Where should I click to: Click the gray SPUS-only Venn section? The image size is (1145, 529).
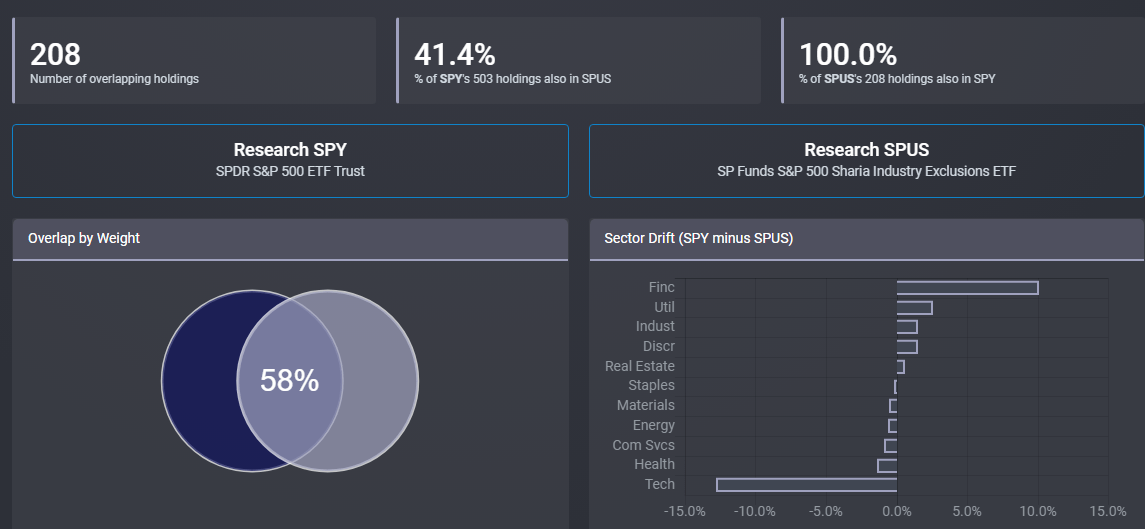380,381
